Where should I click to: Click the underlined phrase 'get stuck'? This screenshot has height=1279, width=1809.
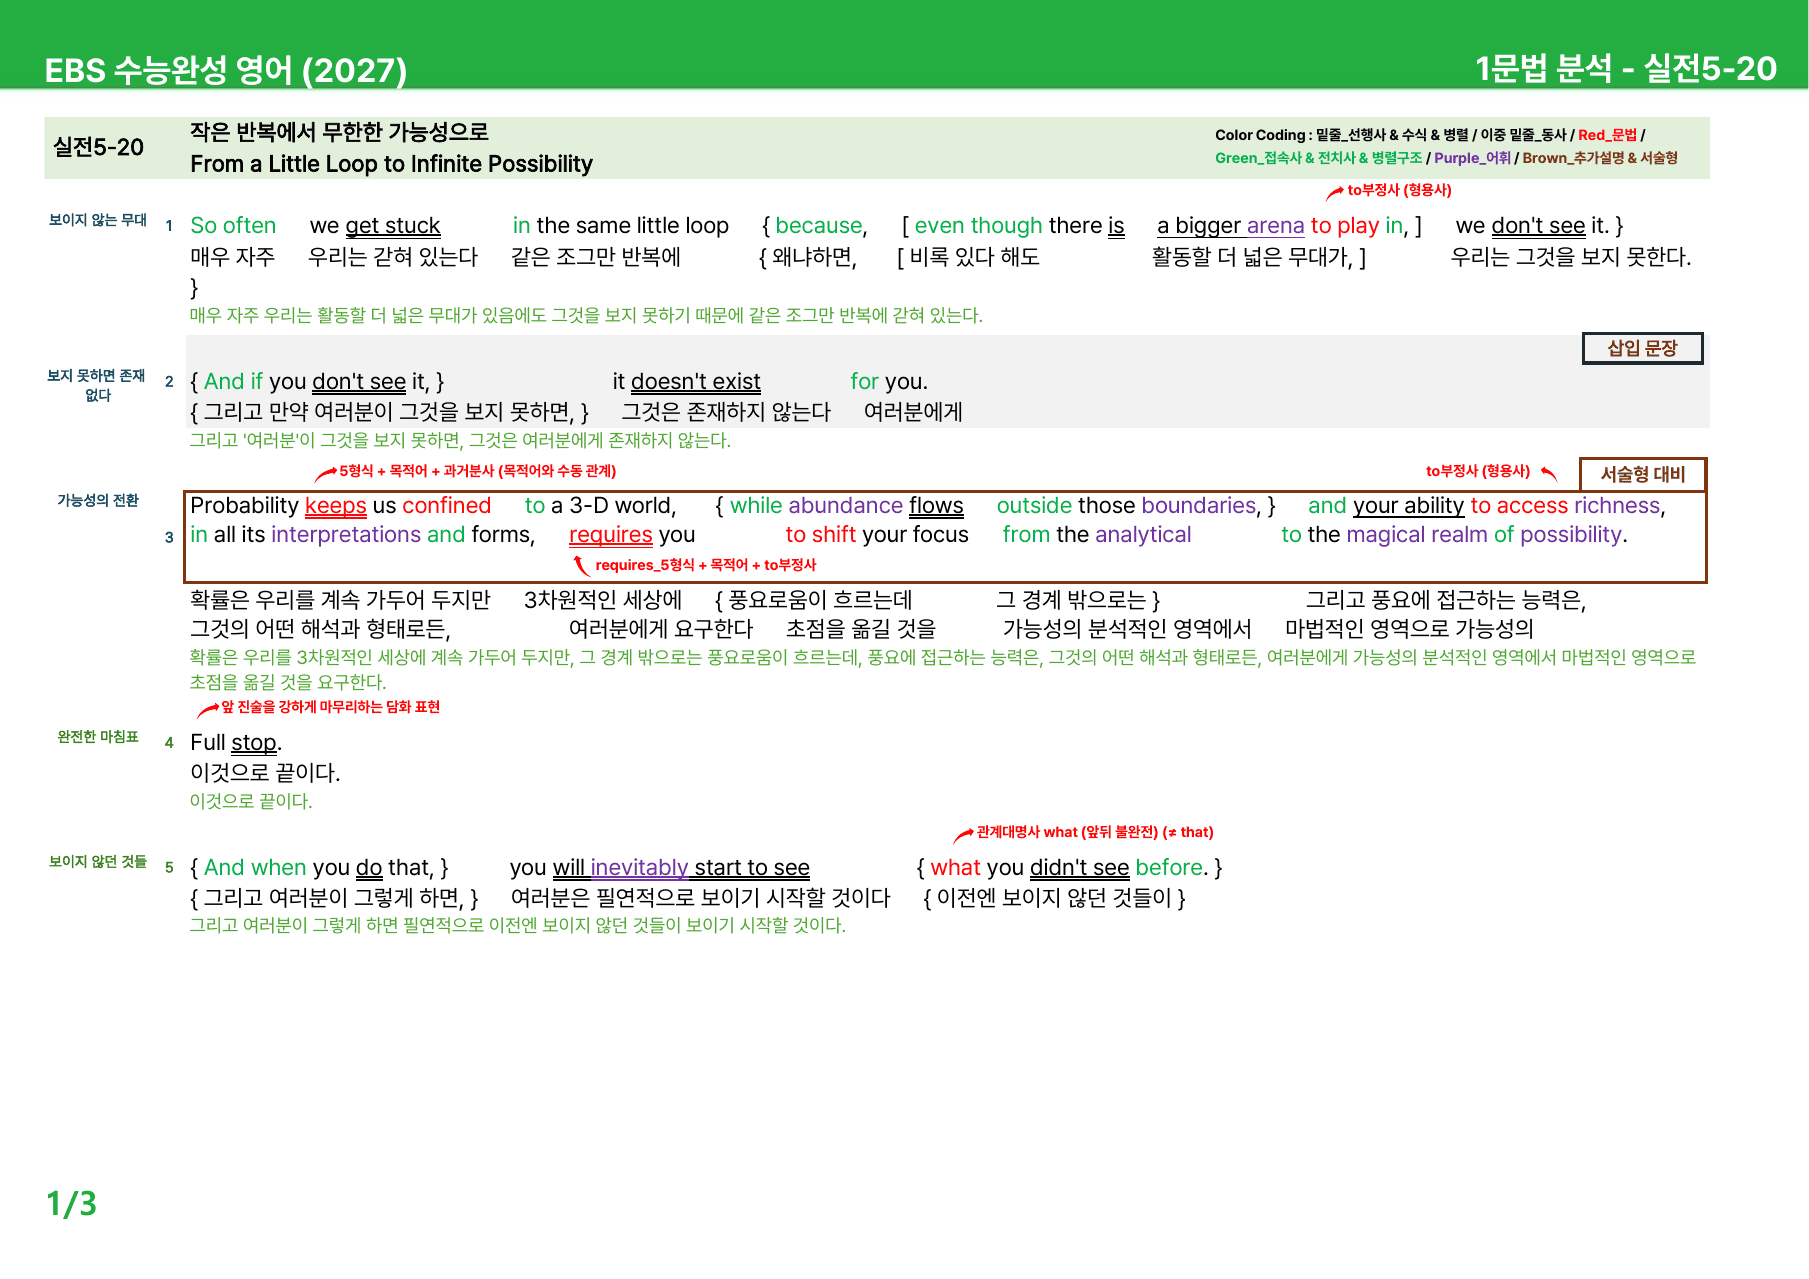tap(393, 226)
